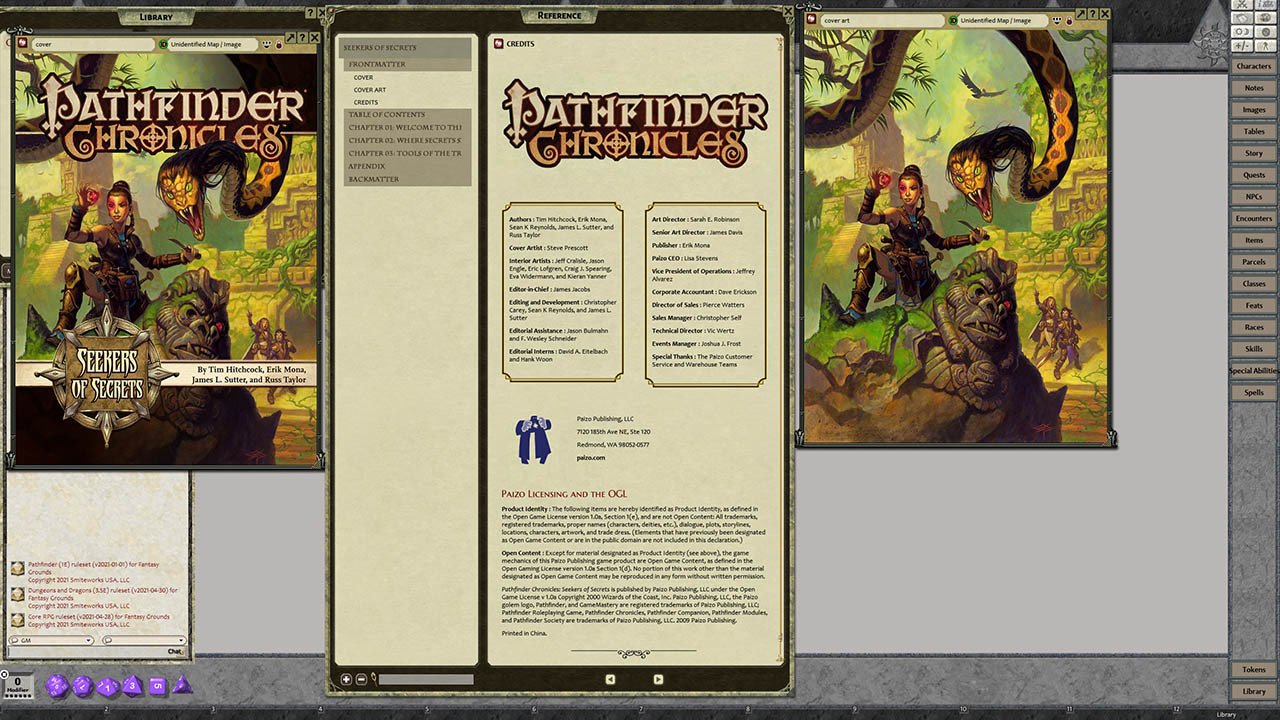Open the GM speaker dropdown in chat
1280x720 pixels.
(x=51, y=640)
